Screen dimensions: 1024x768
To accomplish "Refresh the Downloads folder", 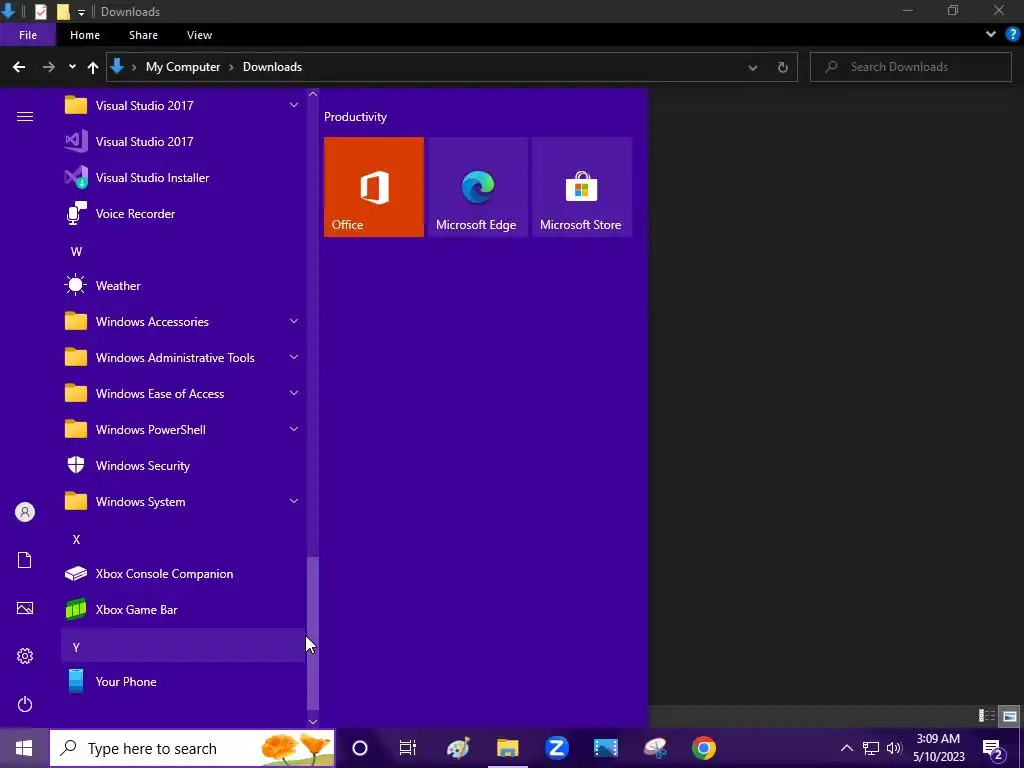I will pyautogui.click(x=782, y=67).
